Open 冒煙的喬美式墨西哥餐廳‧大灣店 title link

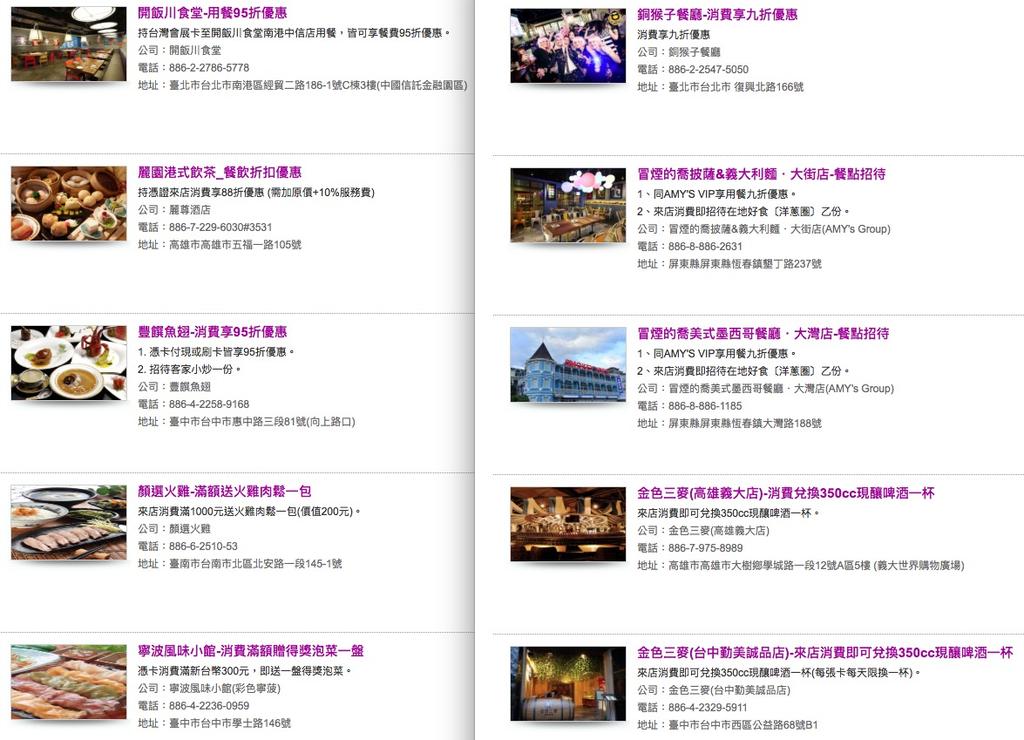(x=763, y=333)
